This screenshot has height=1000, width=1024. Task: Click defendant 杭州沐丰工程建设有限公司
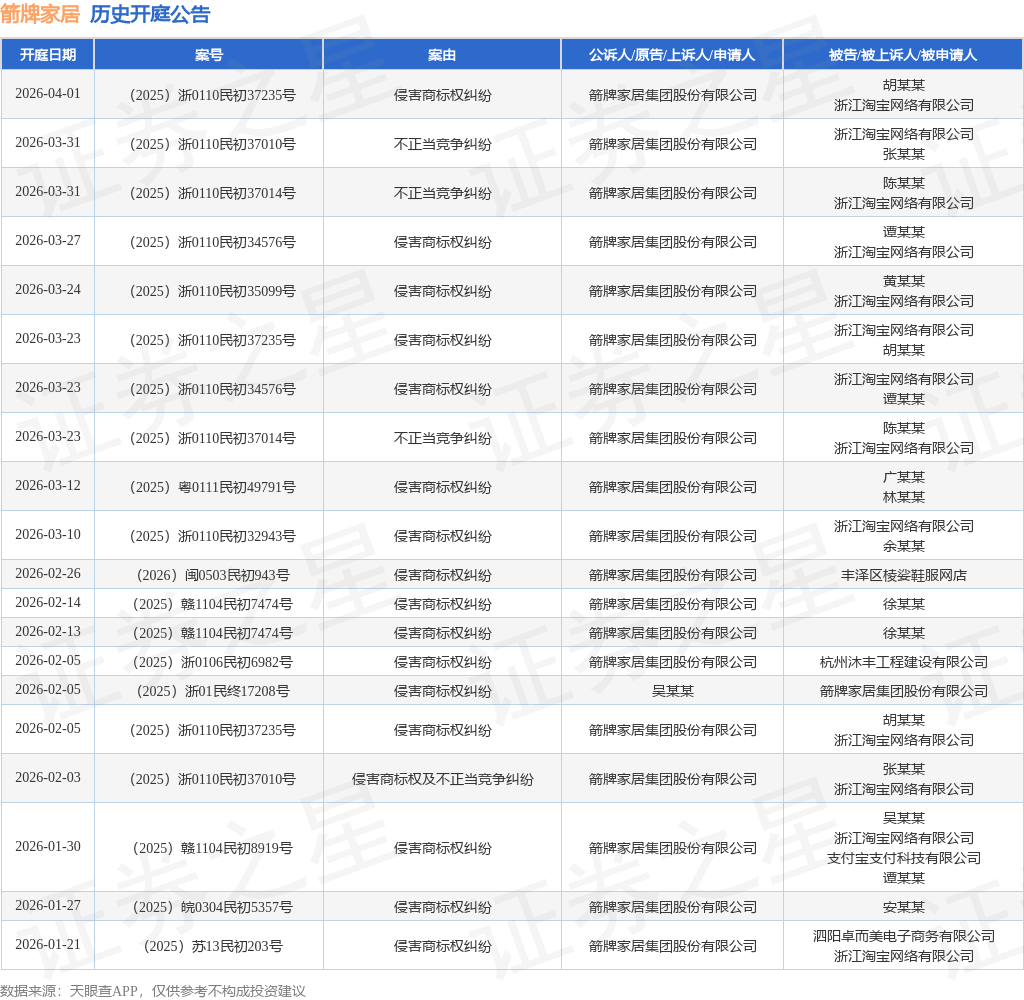pyautogui.click(x=903, y=662)
